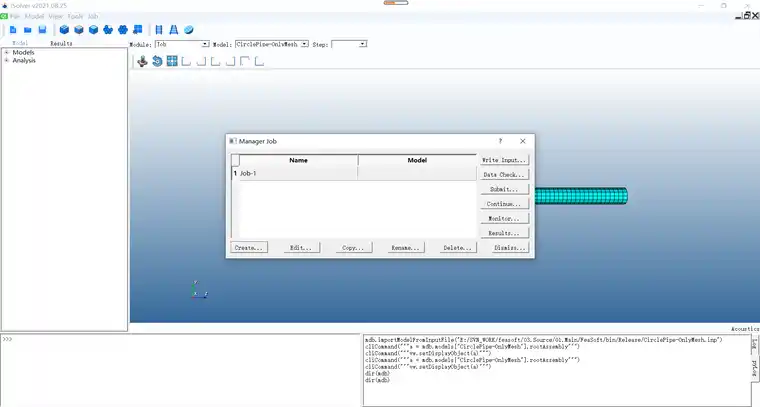Click the Copy button

coord(353,248)
